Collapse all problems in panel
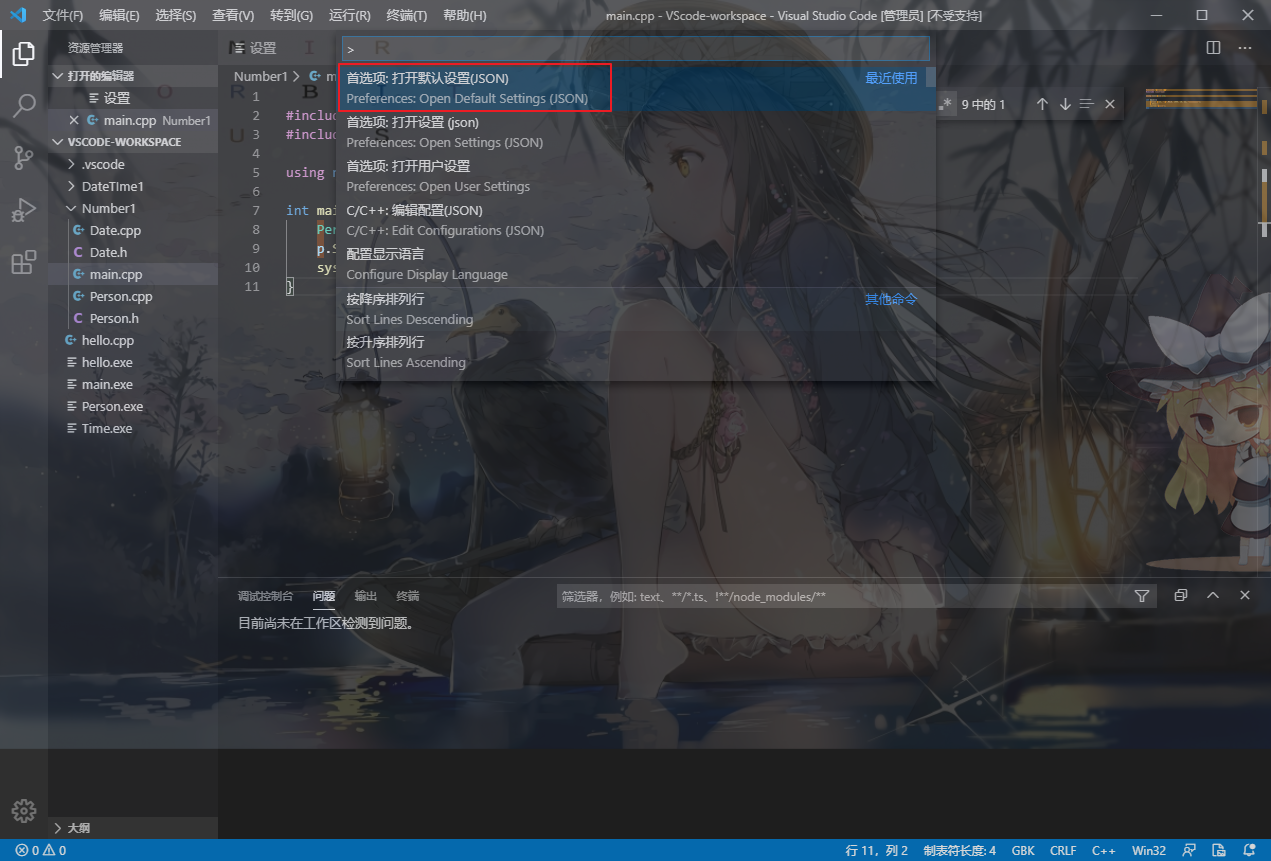Viewport: 1271px width, 861px height. coord(1181,595)
